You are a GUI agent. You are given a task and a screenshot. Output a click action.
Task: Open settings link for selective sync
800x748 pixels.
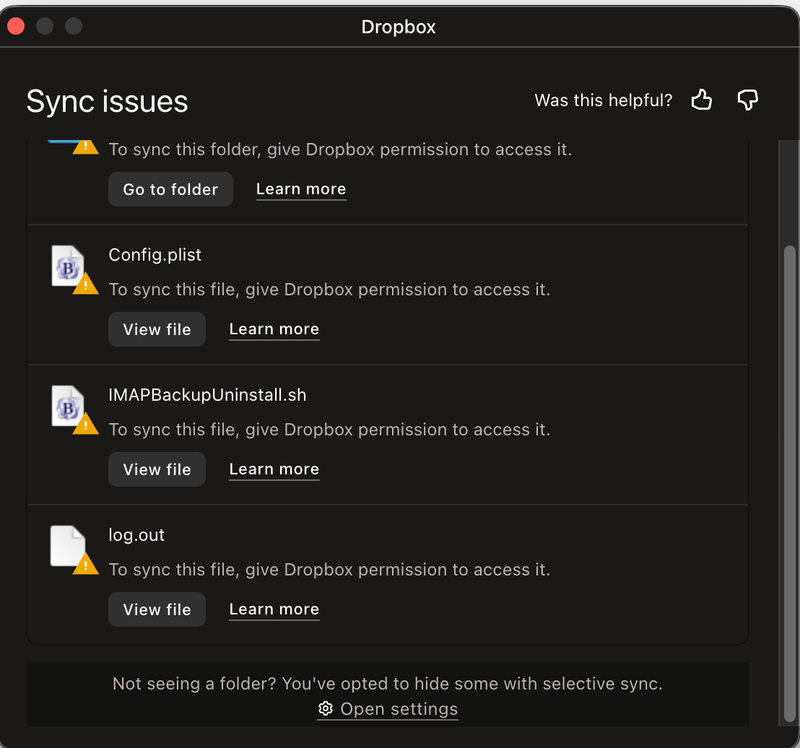398,709
